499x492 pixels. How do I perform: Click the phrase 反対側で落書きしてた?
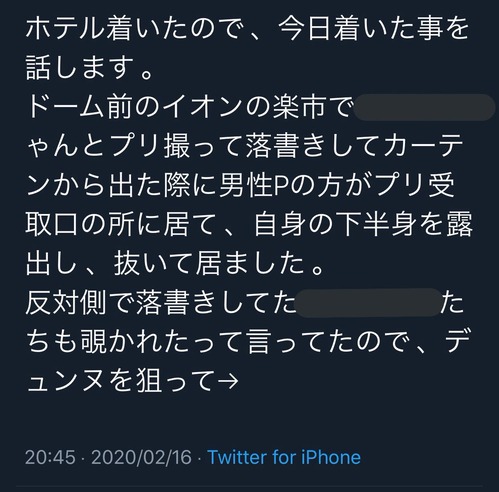pos(160,302)
